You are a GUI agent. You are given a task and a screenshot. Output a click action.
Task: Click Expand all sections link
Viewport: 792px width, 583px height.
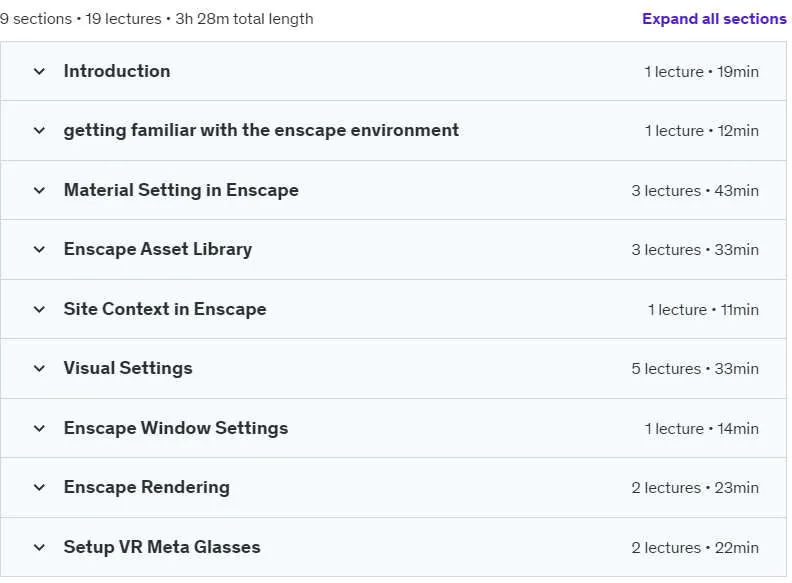(714, 19)
